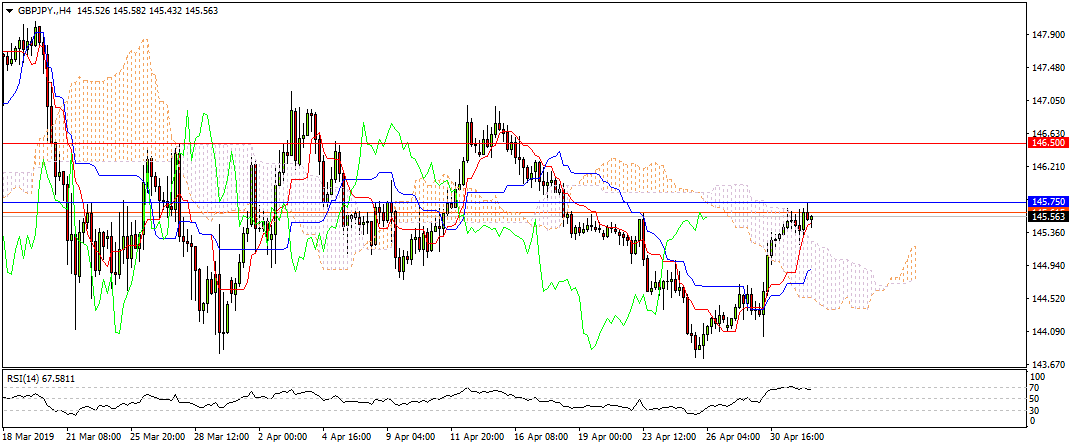
Task: Click the 19 Apr 00:00 time label
Action: (x=605, y=436)
